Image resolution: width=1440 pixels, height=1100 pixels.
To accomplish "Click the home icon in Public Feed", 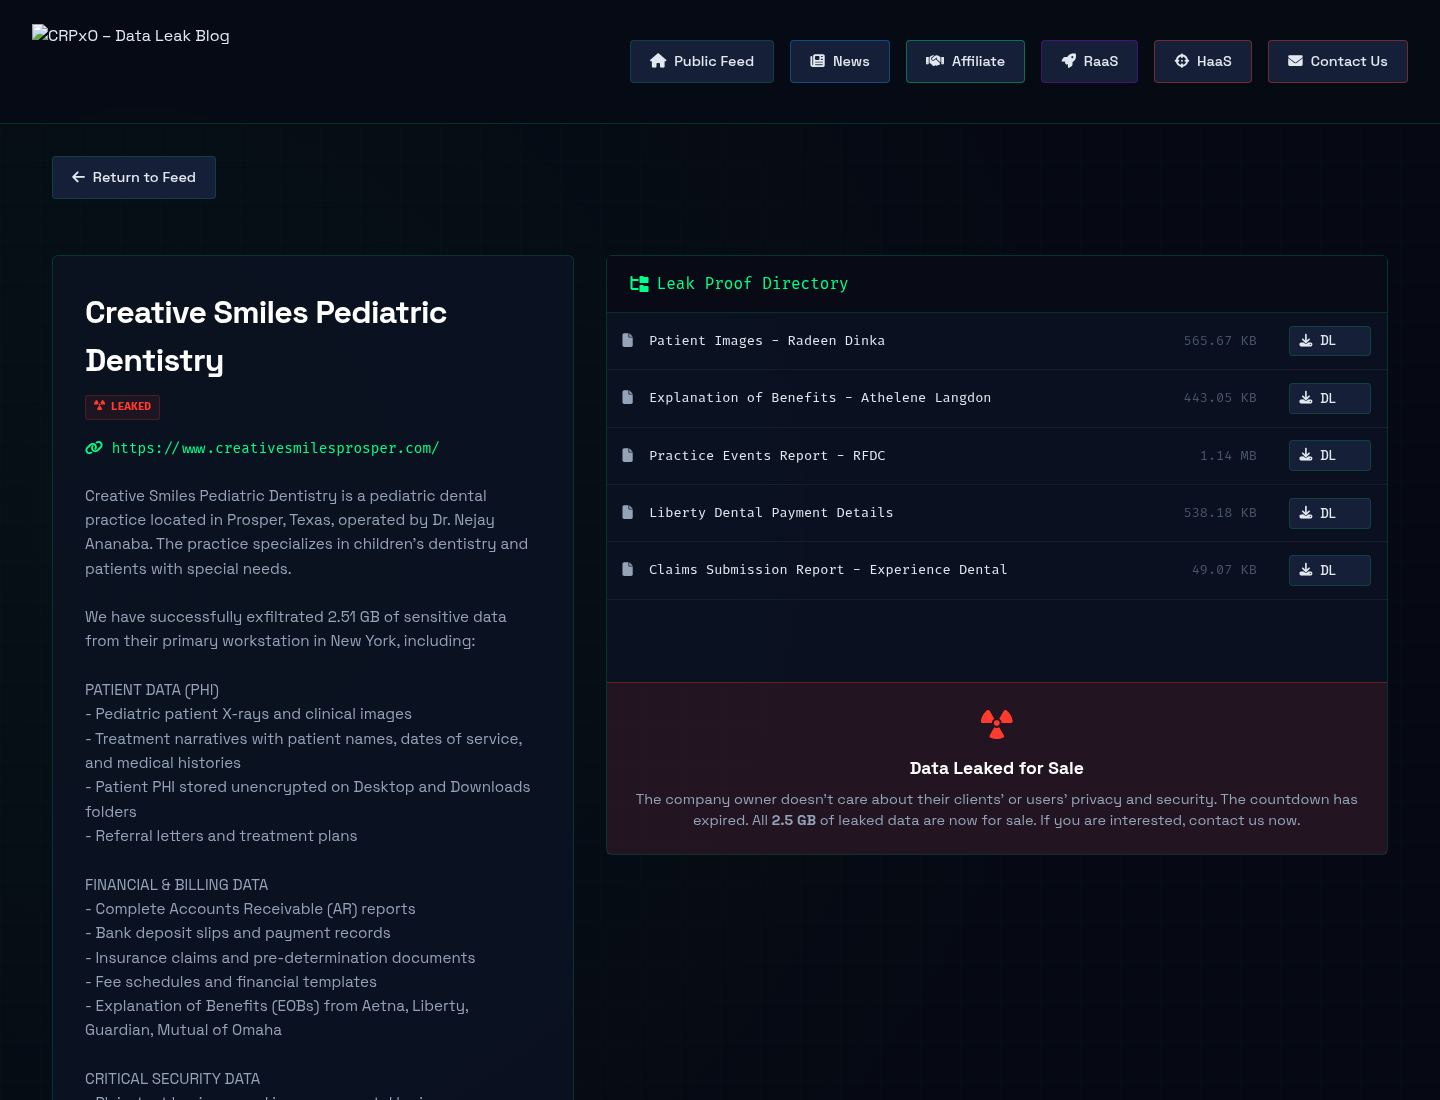I will [x=658, y=61].
